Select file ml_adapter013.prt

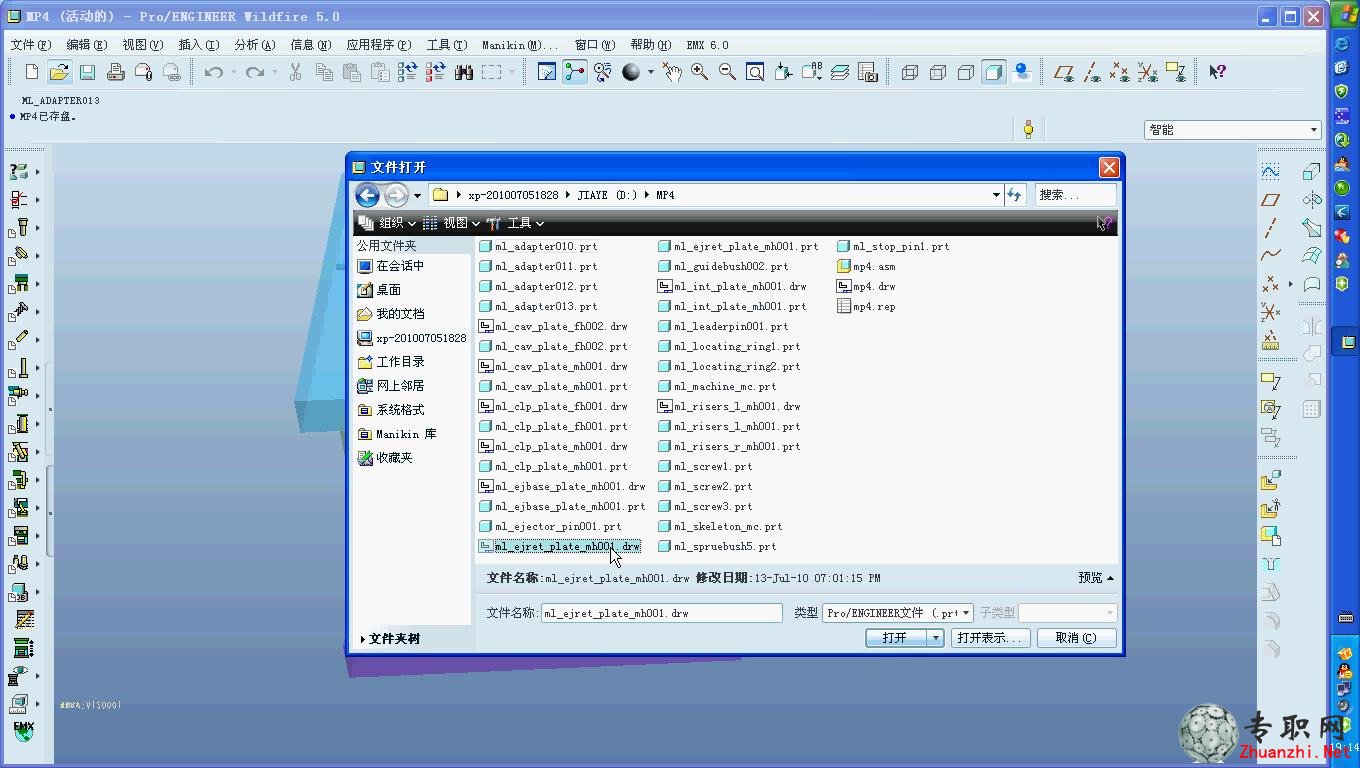click(538, 307)
